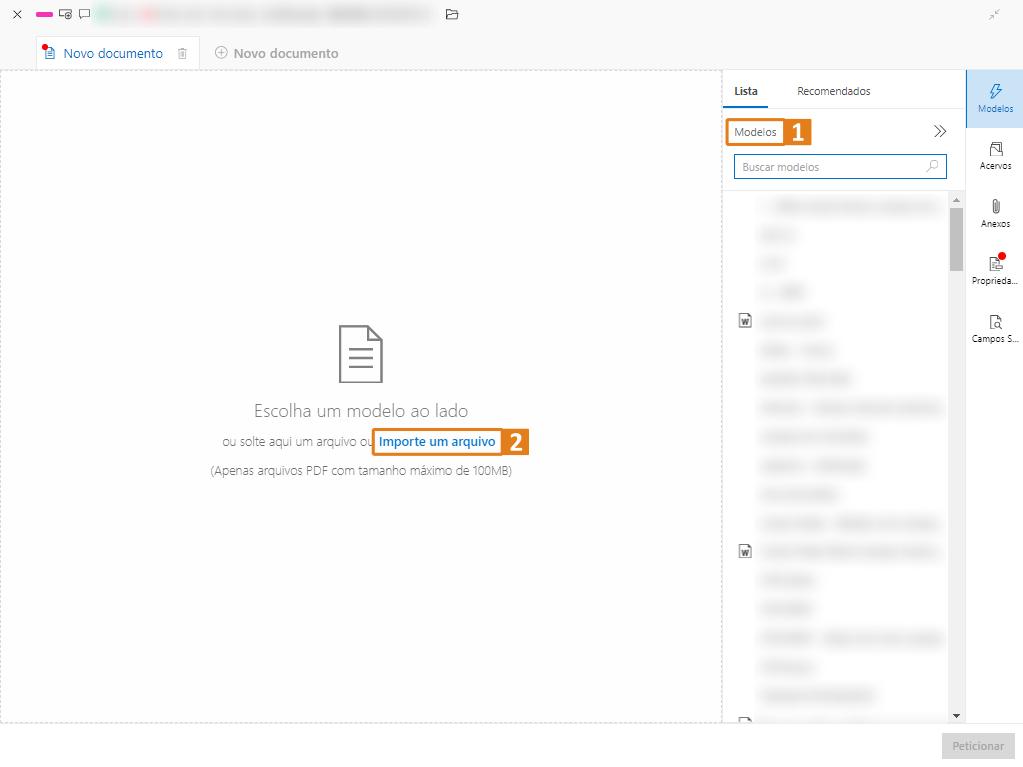Switch to the Recomendados tab
The image size is (1023, 767).
click(833, 91)
